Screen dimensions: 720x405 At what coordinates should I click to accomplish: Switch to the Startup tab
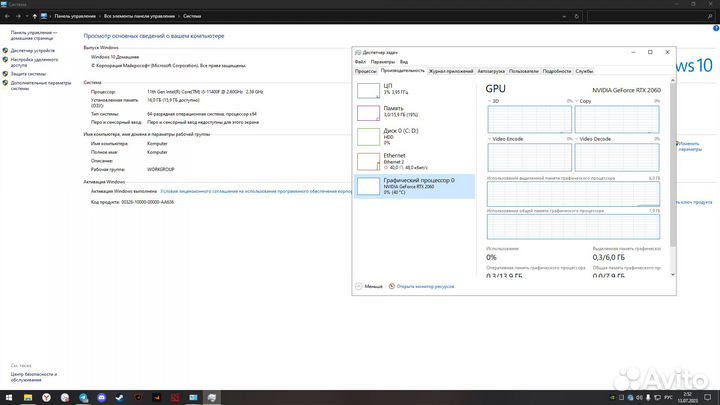[x=491, y=71]
